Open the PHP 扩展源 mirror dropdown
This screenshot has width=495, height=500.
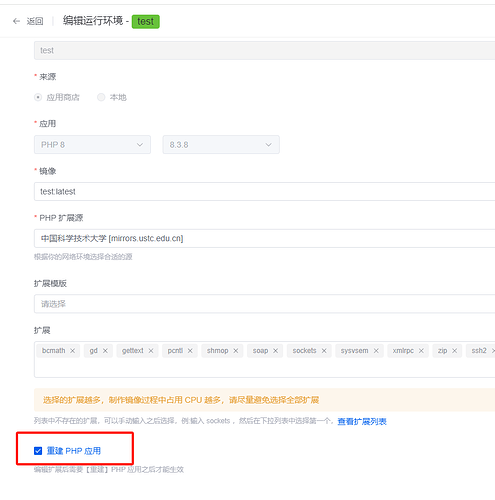coord(264,238)
